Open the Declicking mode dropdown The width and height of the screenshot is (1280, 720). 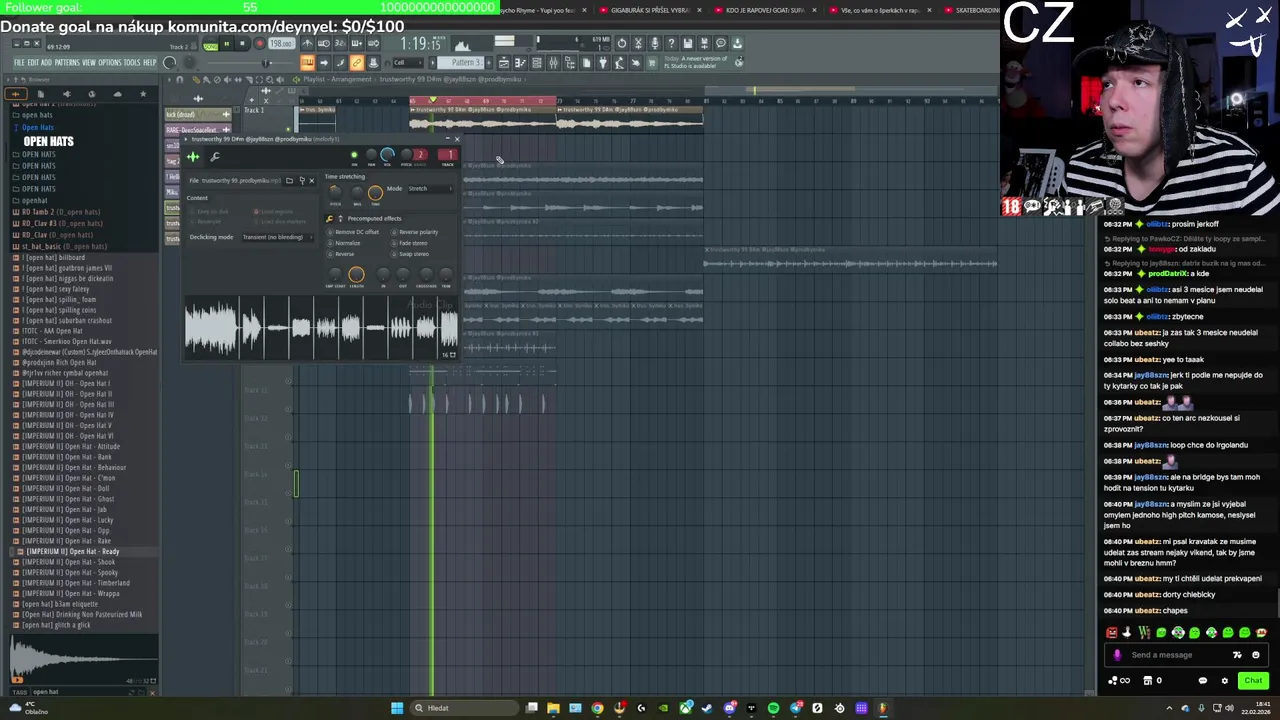tap(277, 237)
